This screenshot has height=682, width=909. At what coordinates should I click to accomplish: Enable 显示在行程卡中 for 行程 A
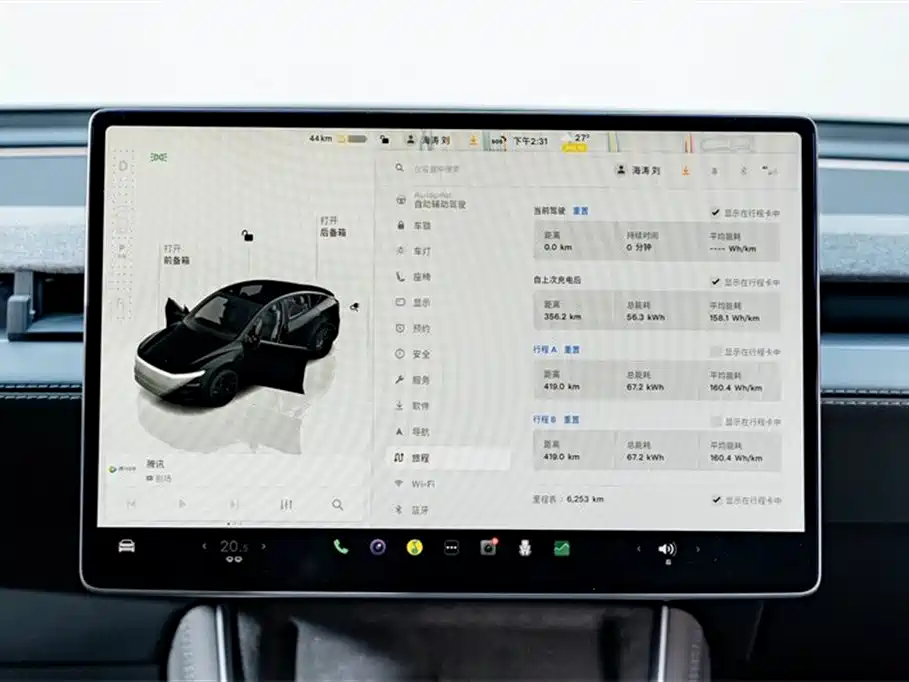coord(715,349)
